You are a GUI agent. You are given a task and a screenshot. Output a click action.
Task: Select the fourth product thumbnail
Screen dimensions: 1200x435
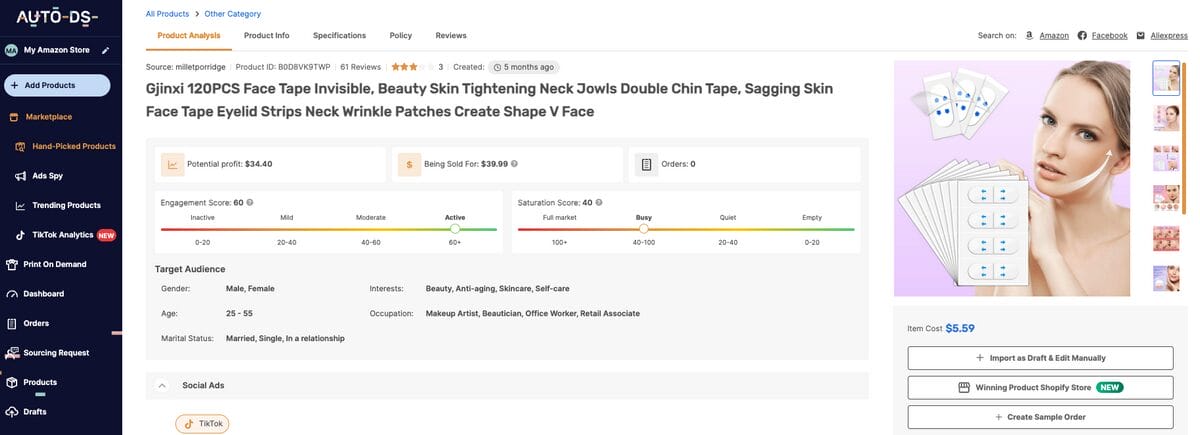pos(1166,196)
